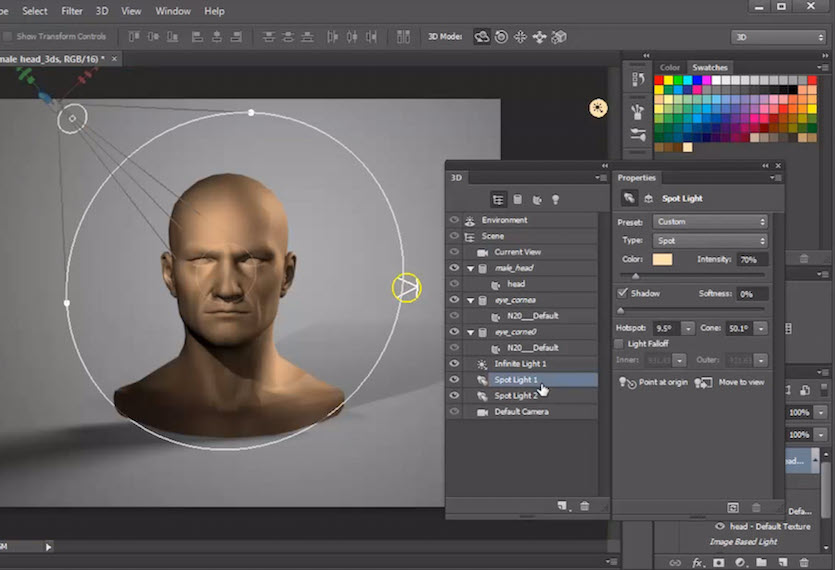
Task: Select the Scene item
Action: point(493,235)
